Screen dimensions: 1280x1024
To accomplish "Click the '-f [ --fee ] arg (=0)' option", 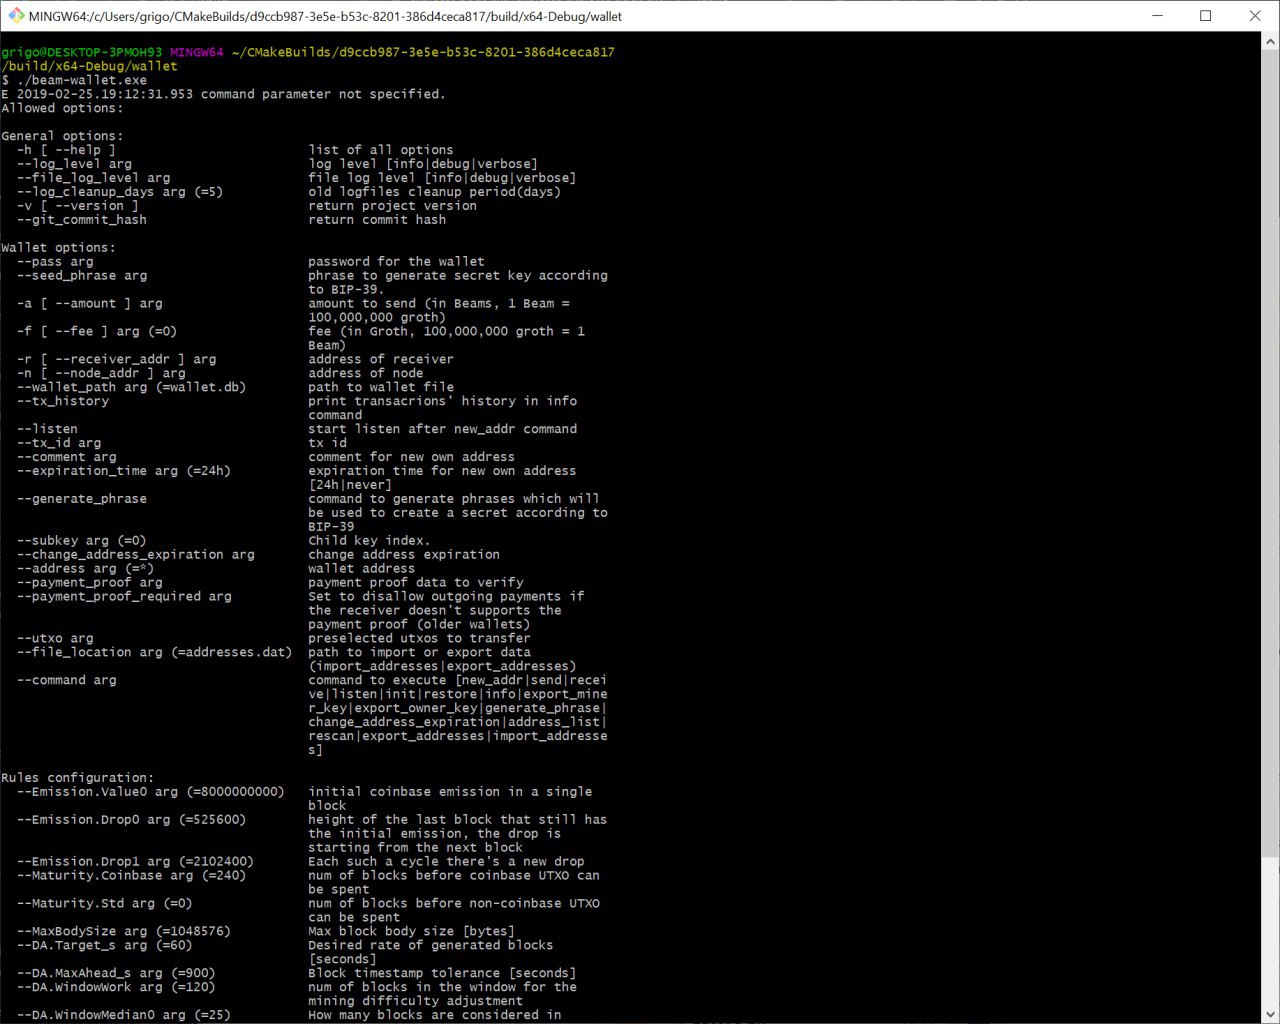I will 97,332.
